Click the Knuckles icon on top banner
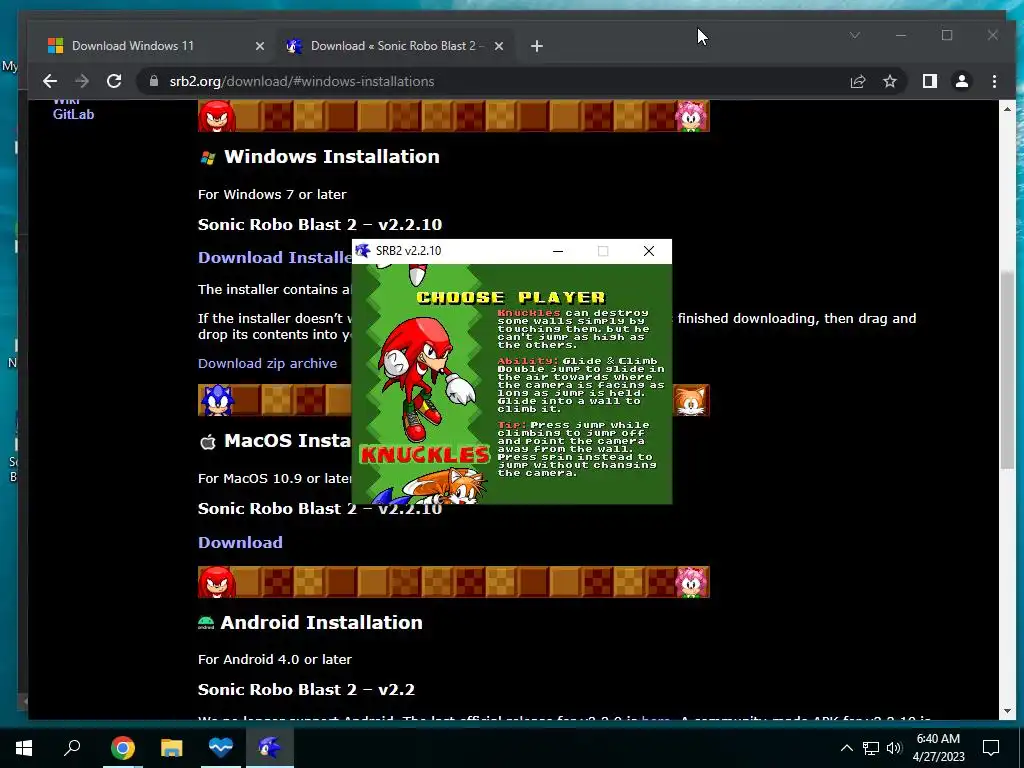Viewport: 1024px width, 768px height. coord(216,116)
